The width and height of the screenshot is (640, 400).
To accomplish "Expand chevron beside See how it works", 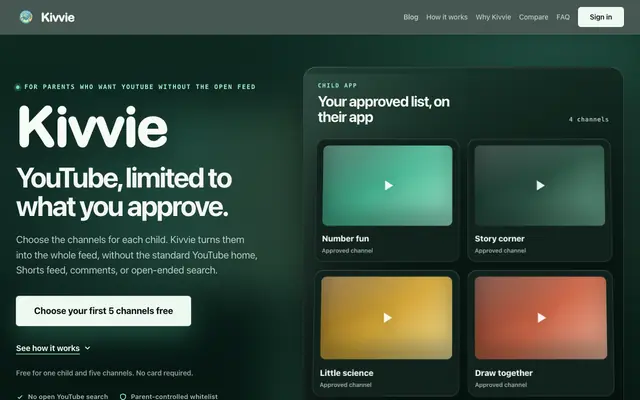I will 87,348.
